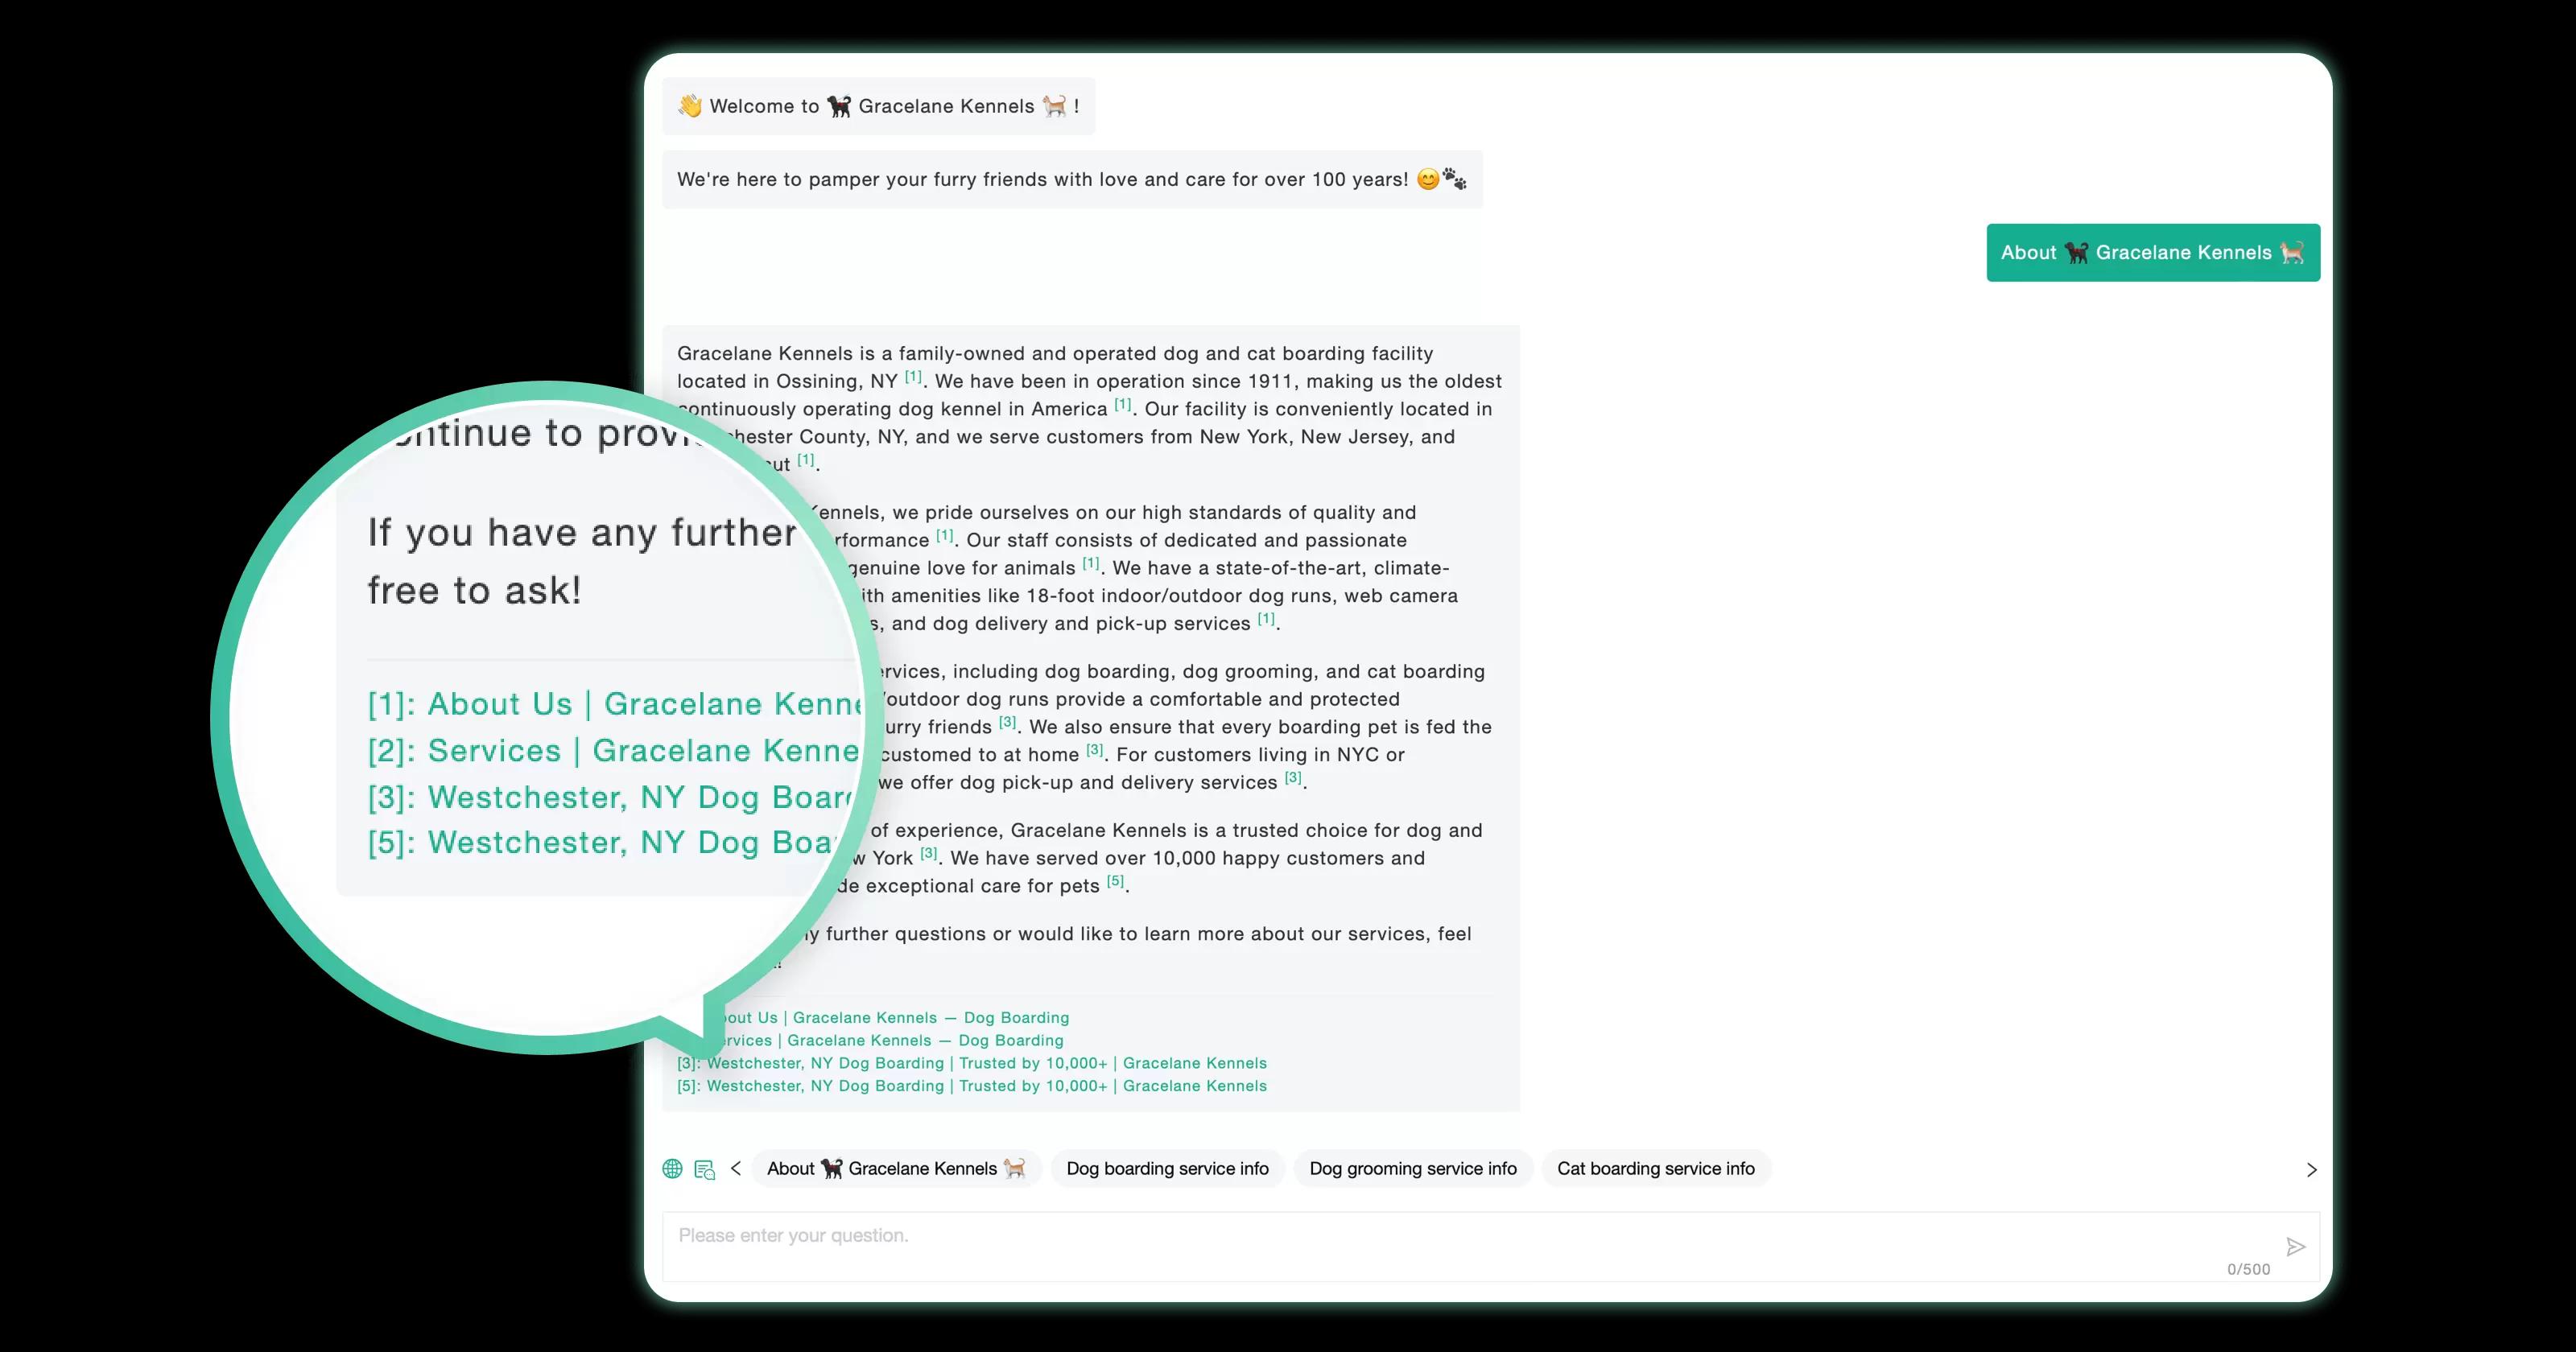Open the About Gracelane Kennels button
Screen dimensions: 2576x1352
coord(2152,252)
